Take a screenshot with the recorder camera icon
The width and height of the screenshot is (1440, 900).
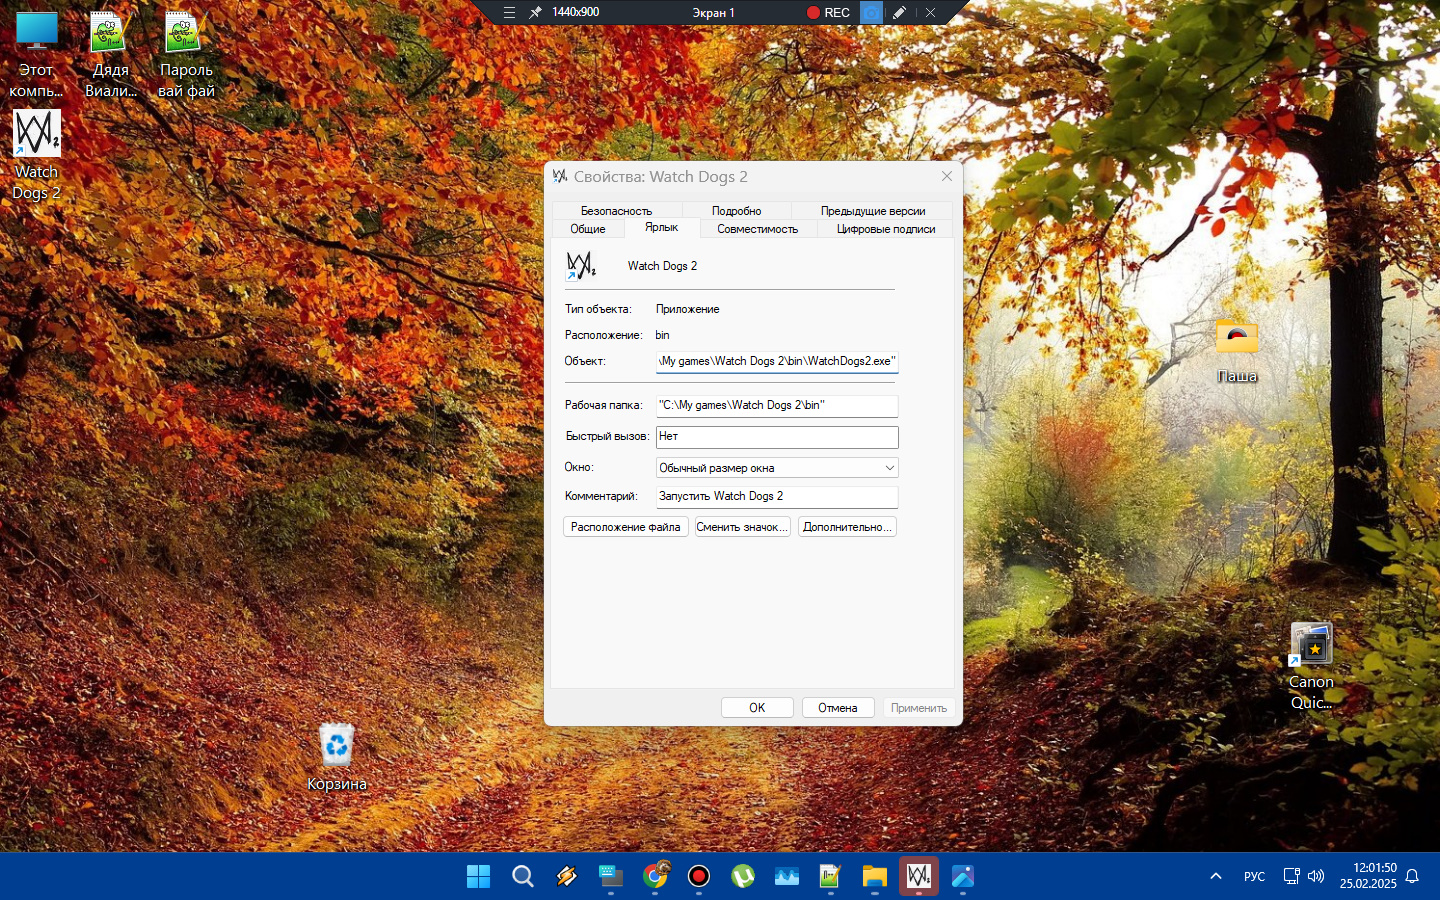872,13
